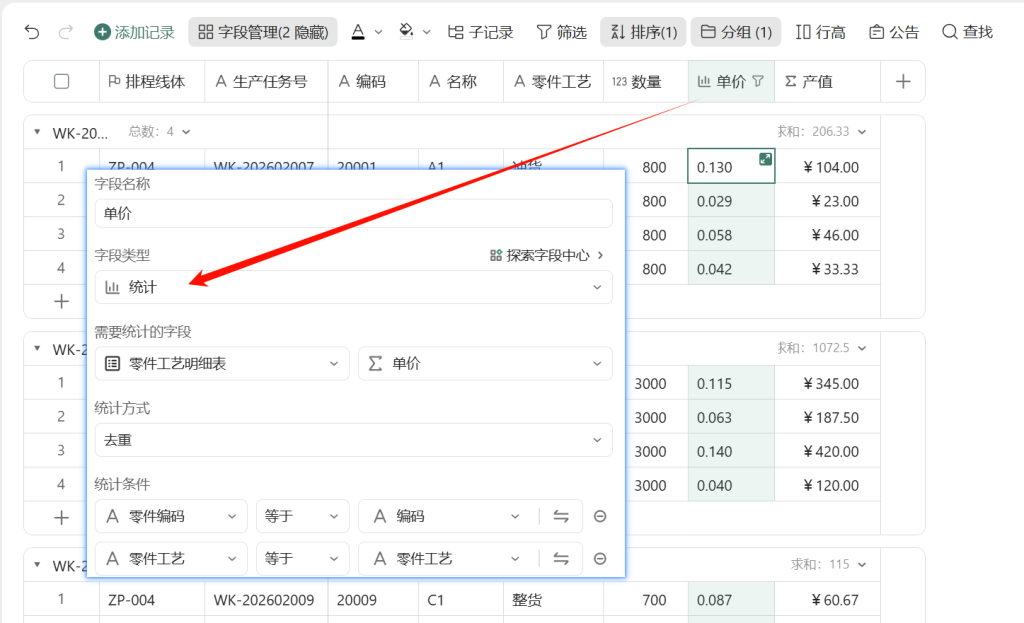Click the 查找 search tool
Image resolution: width=1024 pixels, height=623 pixels.
coord(967,32)
